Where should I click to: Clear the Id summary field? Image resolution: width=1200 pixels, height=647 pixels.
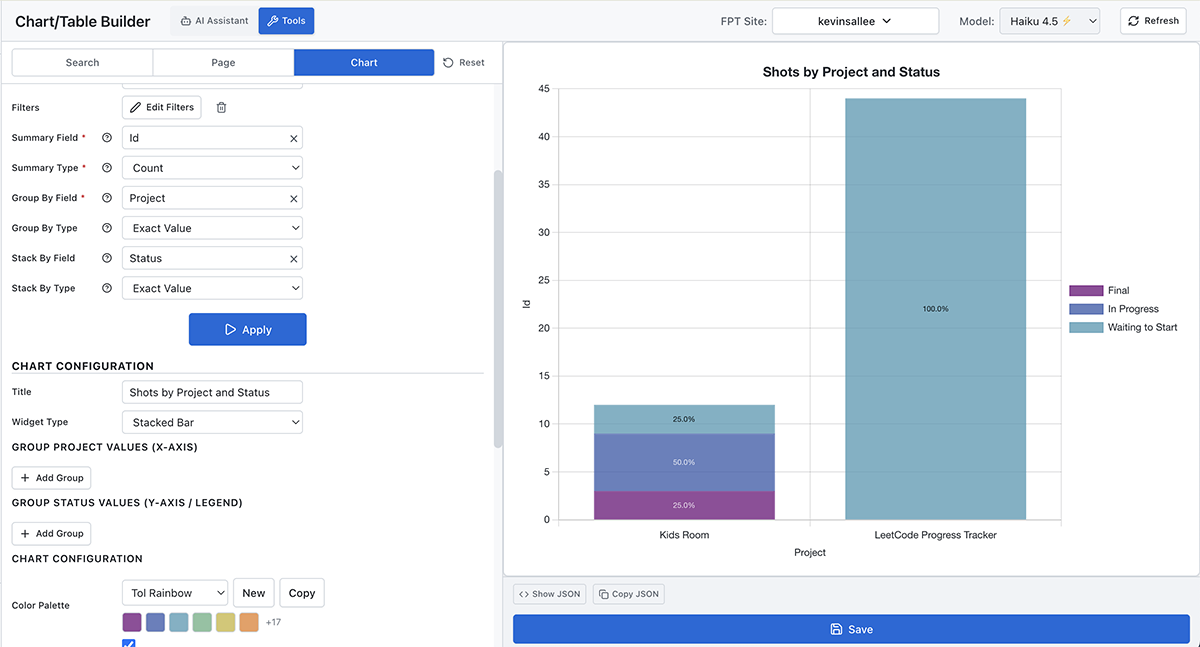point(292,137)
